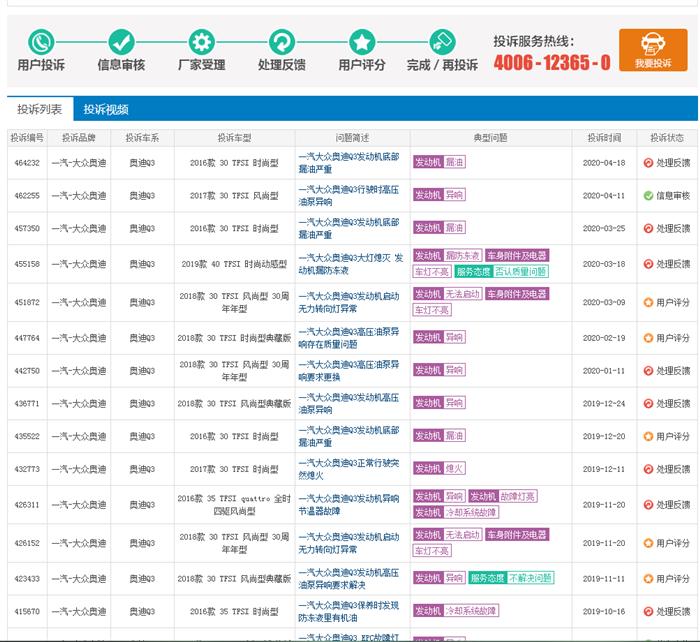The image size is (700, 642).
Task: Click the 完成/再投诉 step icon
Action: point(442,42)
